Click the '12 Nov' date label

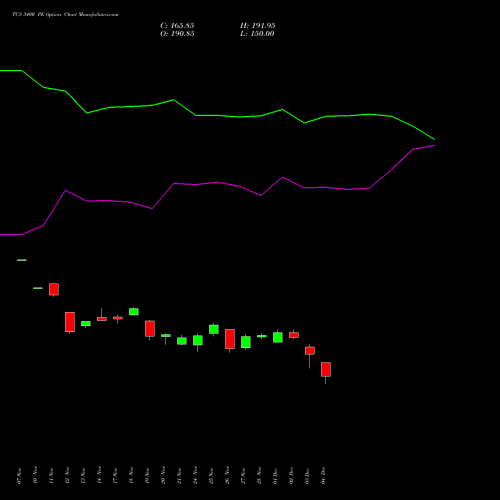tap(67, 476)
